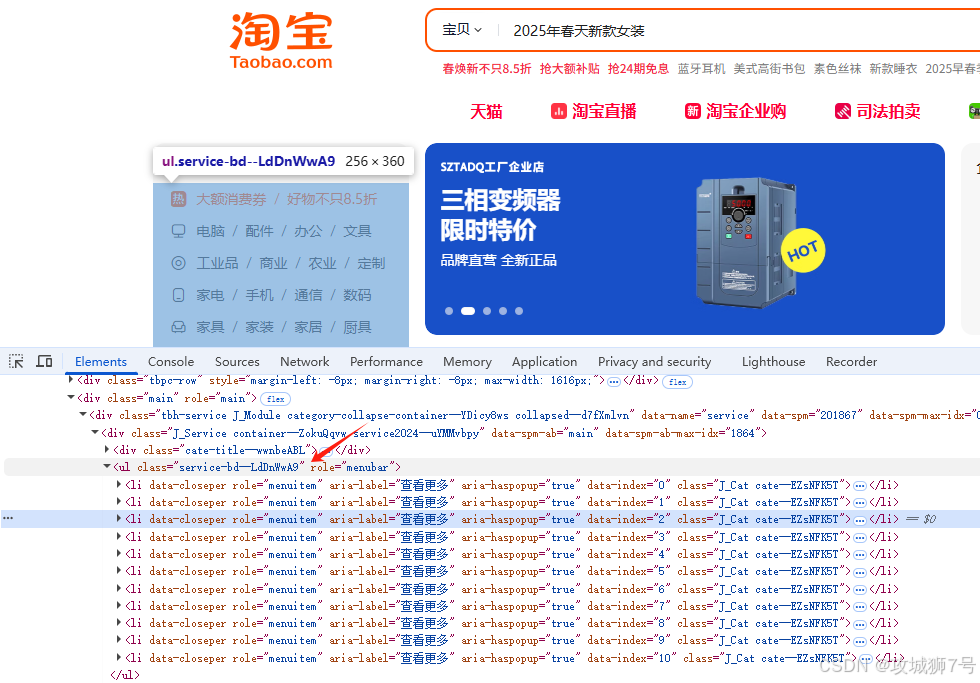Expand the li with data-index 0
The height and width of the screenshot is (683, 980).
click(x=119, y=484)
